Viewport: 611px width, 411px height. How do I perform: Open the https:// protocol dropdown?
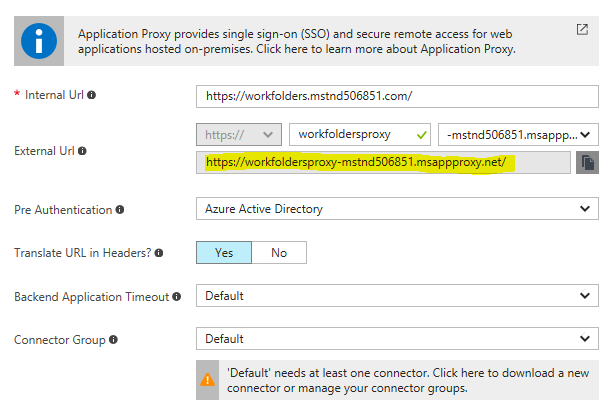pyautogui.click(x=239, y=135)
